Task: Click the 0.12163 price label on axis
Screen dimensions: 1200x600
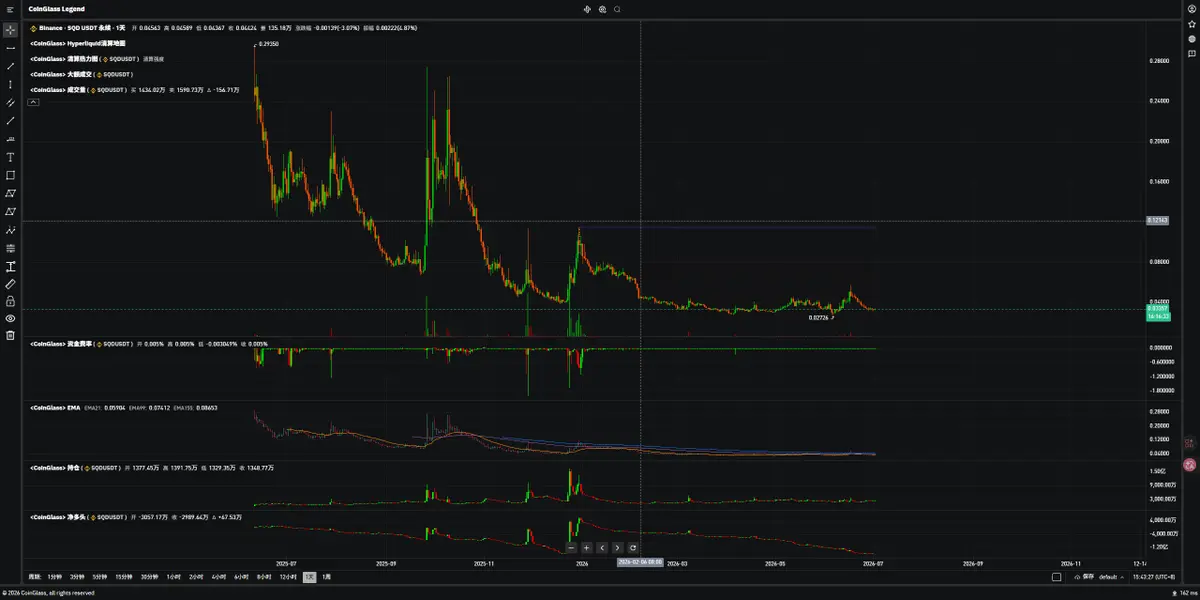Action: (1159, 220)
